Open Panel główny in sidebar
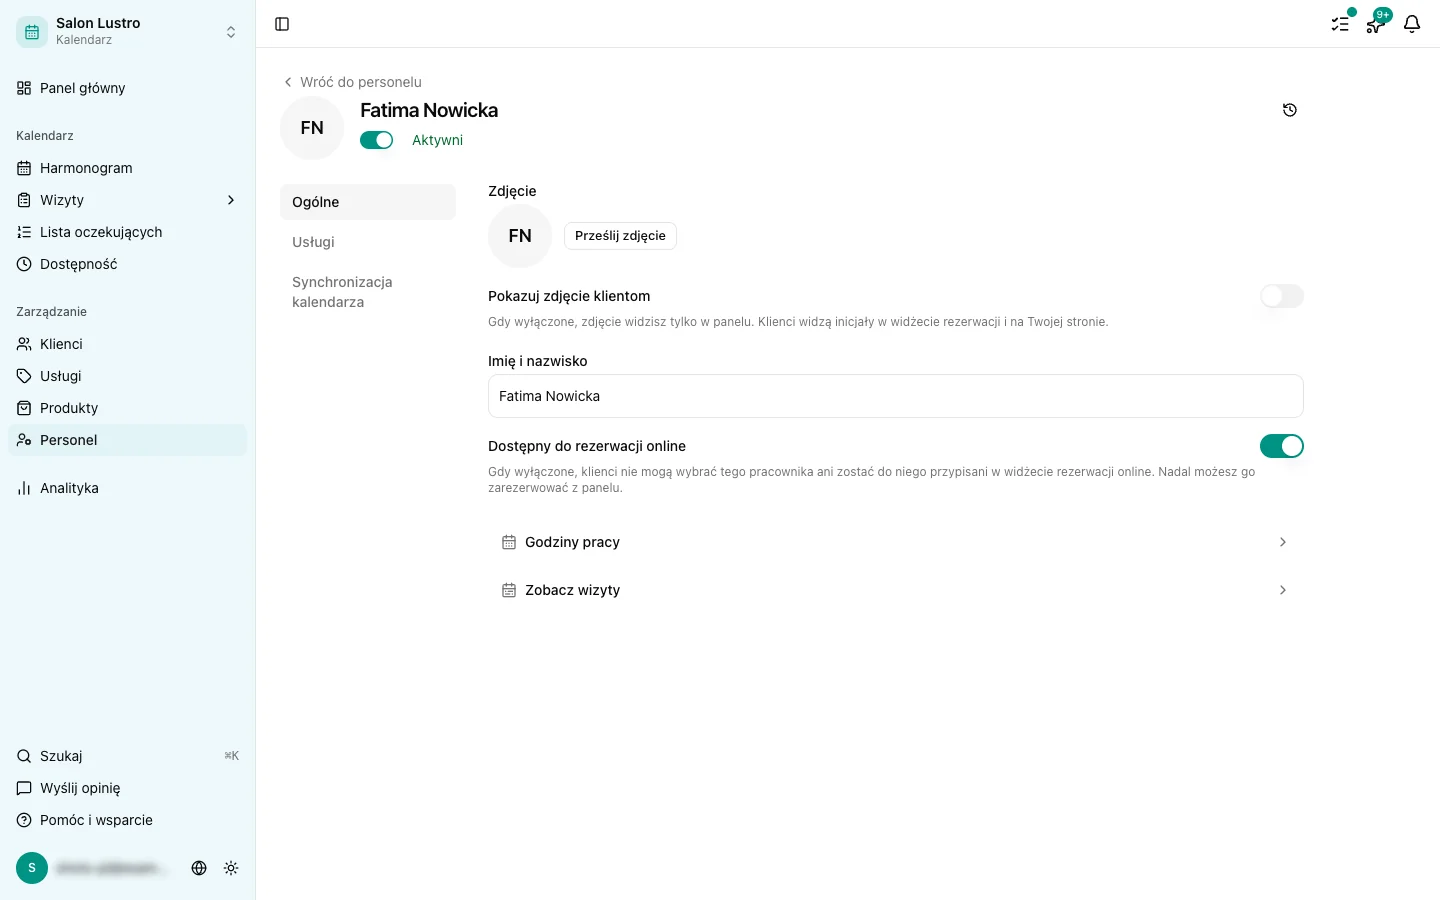This screenshot has height=900, width=1440. [x=128, y=88]
